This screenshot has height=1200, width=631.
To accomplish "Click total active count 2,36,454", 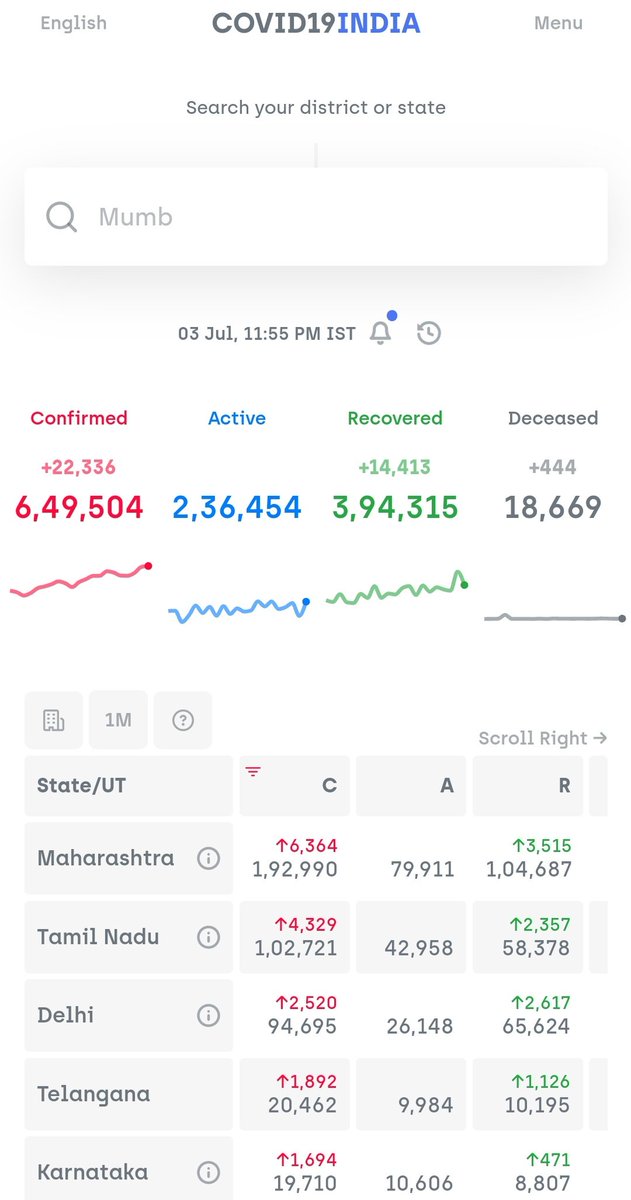I will click(x=237, y=507).
